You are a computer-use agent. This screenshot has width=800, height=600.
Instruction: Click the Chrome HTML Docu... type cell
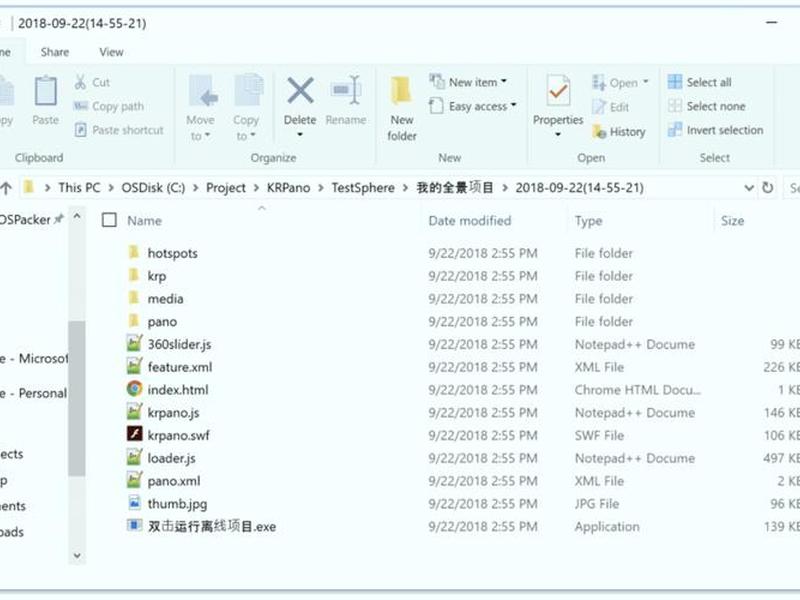pyautogui.click(x=637, y=390)
